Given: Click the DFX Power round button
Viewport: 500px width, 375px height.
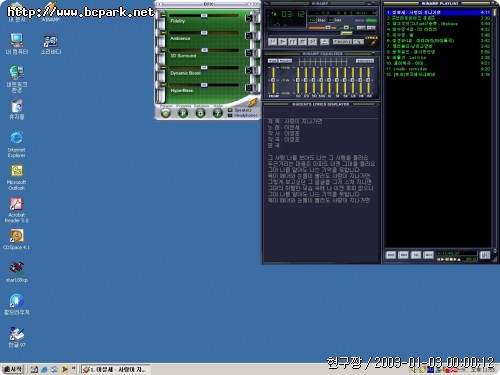Looking at the screenshot, I should pyautogui.click(x=166, y=114).
